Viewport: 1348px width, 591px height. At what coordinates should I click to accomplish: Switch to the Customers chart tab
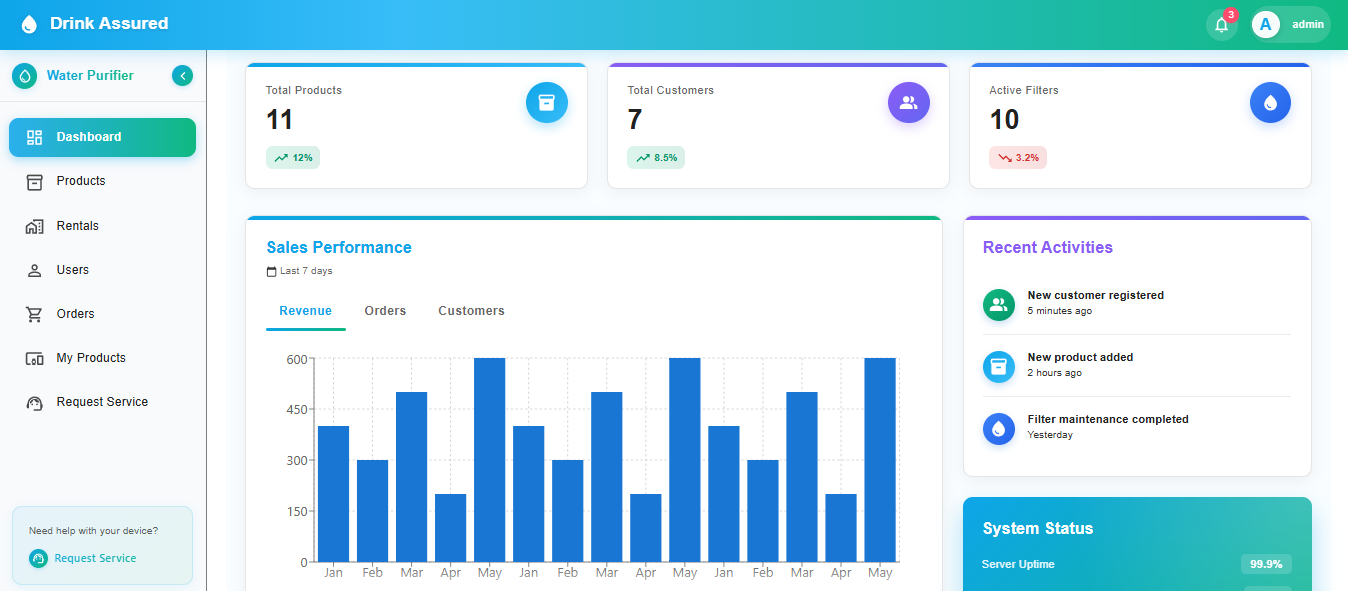click(471, 311)
